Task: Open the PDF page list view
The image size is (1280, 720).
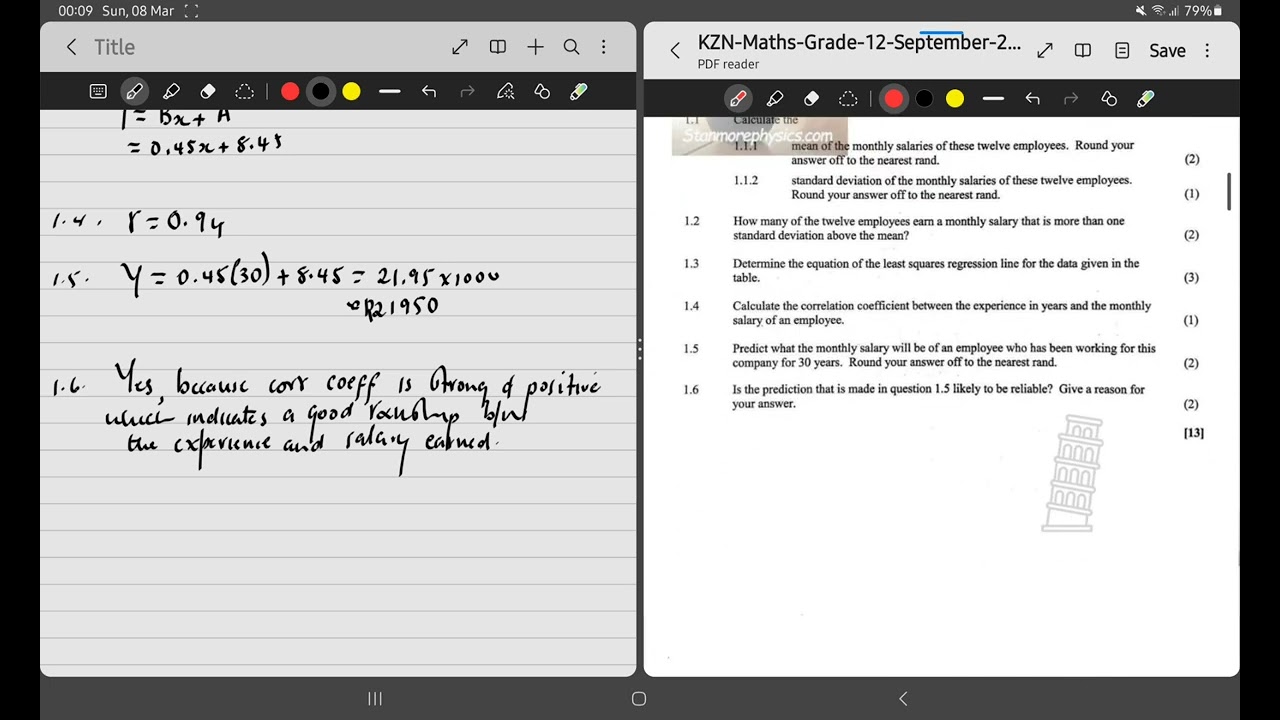Action: [x=1122, y=50]
